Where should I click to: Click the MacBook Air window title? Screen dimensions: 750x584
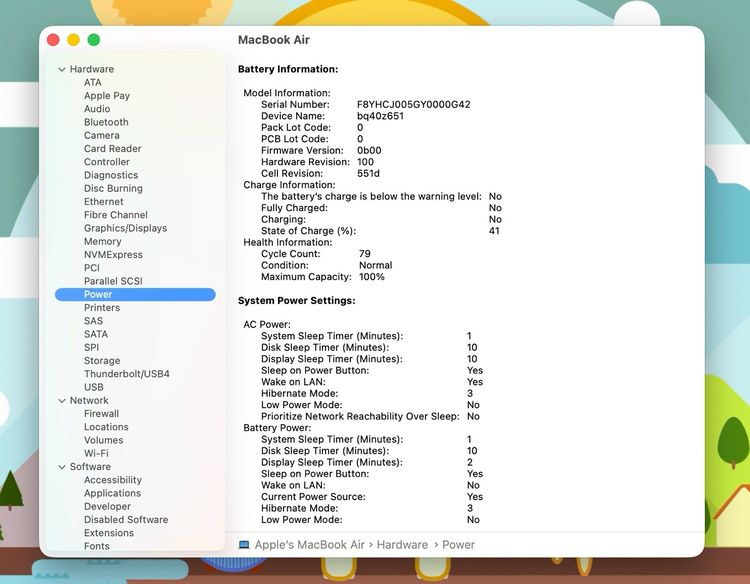[274, 40]
